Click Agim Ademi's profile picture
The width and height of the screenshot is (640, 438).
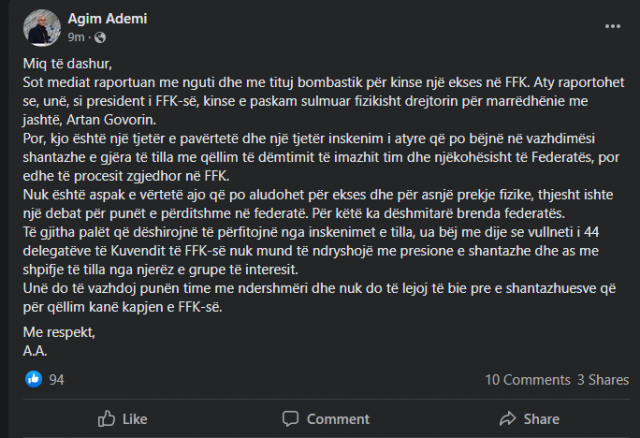coord(41,26)
